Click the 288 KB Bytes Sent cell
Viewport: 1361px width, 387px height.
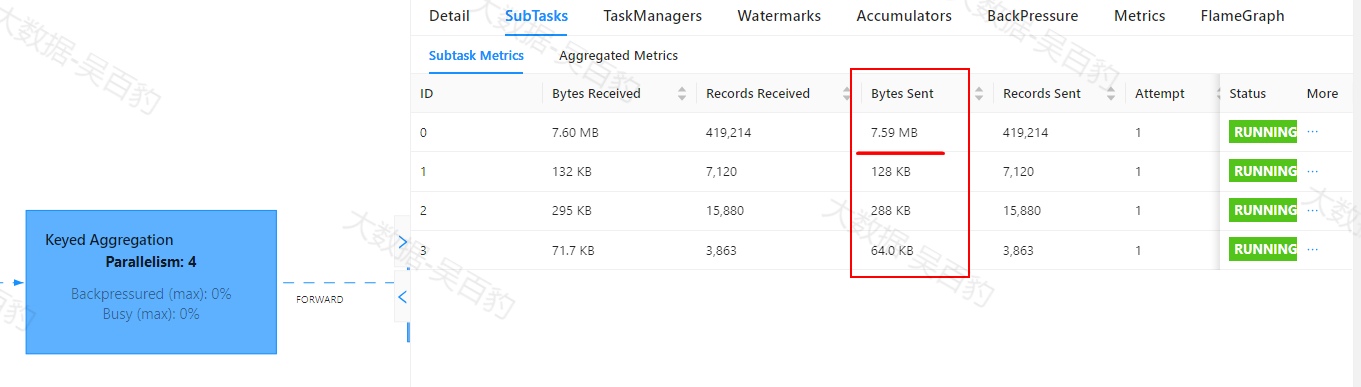(891, 210)
